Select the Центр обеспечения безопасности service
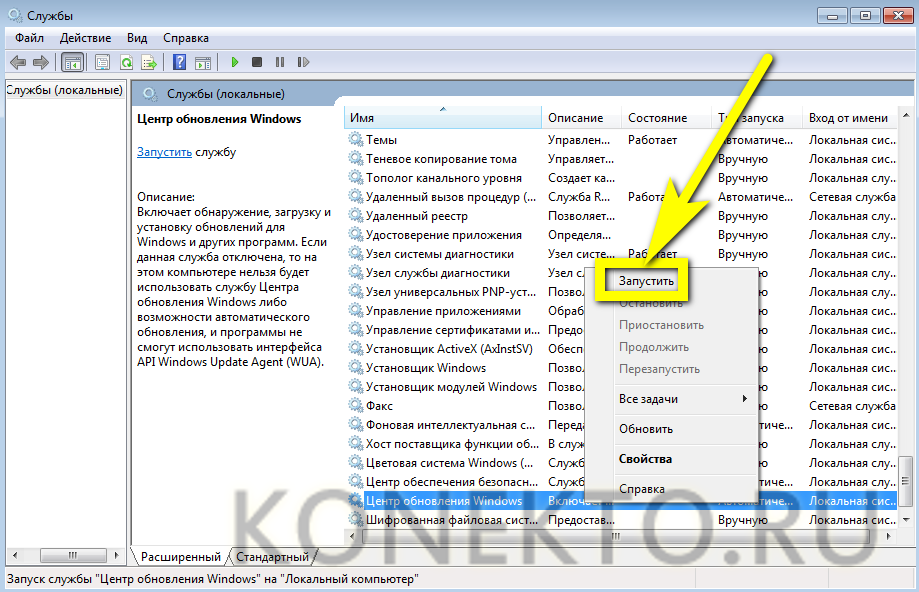Image resolution: width=919 pixels, height=592 pixels. pyautogui.click(x=452, y=482)
